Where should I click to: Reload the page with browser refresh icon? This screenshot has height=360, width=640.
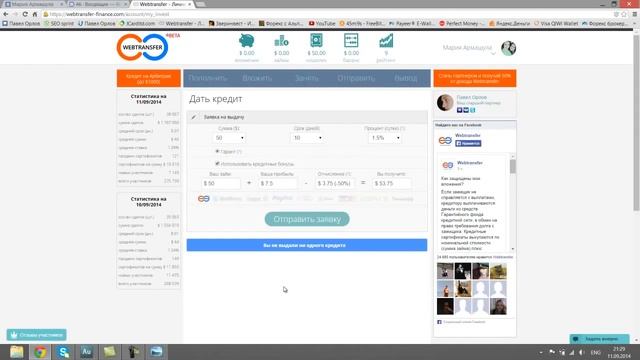point(25,14)
